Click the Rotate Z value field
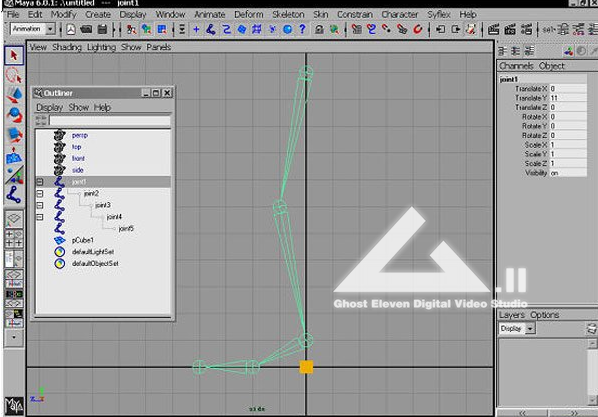This screenshot has height=417, width=598. point(568,135)
